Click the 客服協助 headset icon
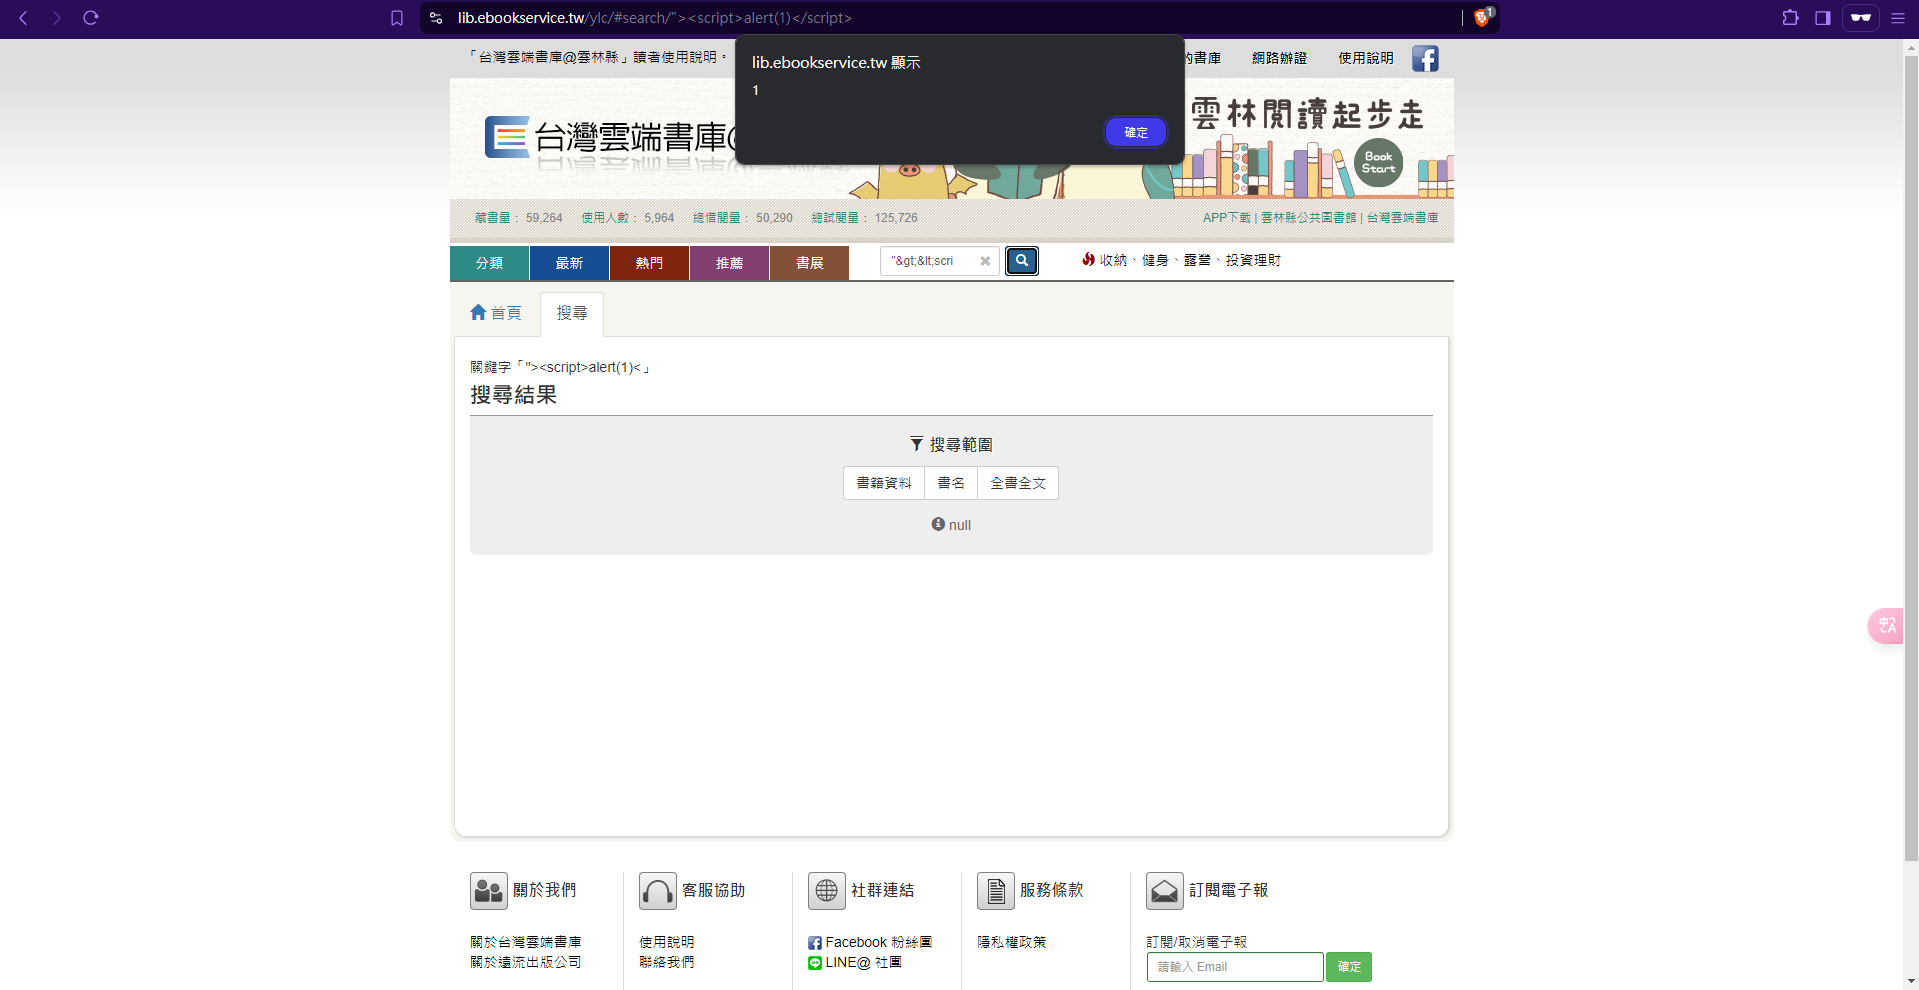Viewport: 1919px width, 990px height. point(658,890)
